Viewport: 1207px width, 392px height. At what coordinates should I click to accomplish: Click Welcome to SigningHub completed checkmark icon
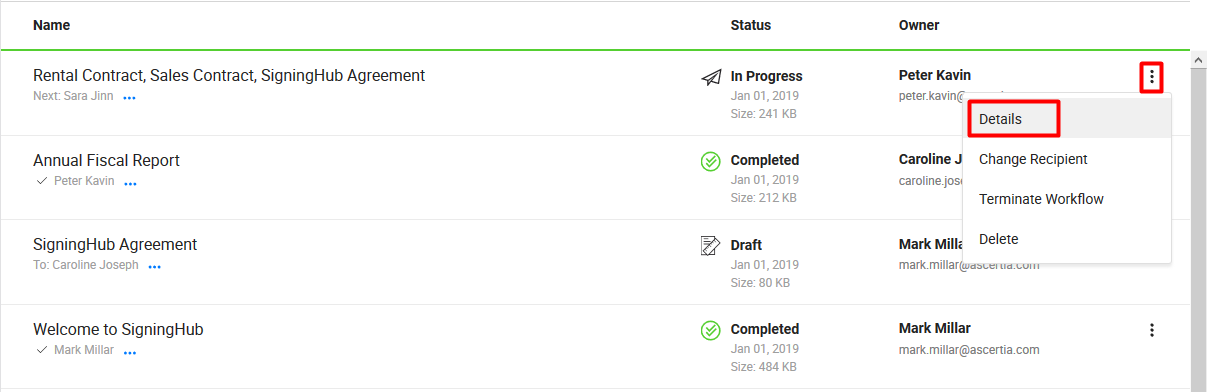coord(711,330)
